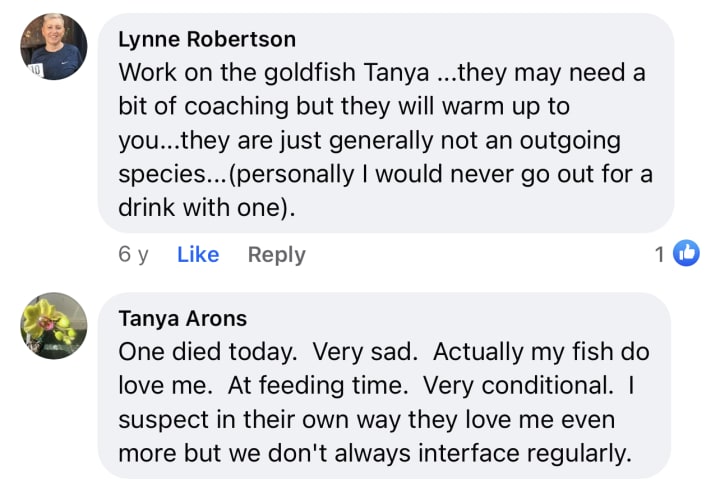
Task: Like Lynne Robertson's comment
Action: (x=197, y=254)
